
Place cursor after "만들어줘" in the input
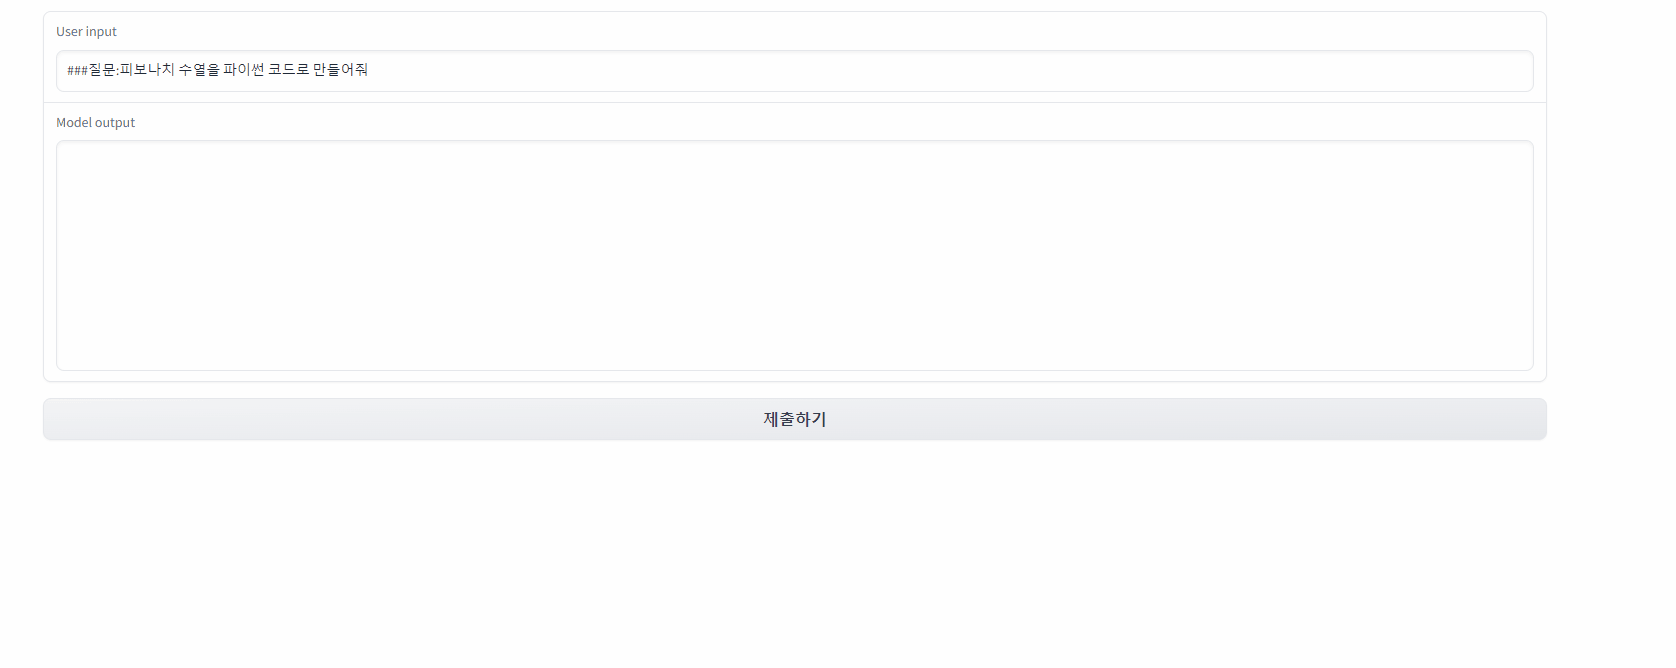(369, 70)
